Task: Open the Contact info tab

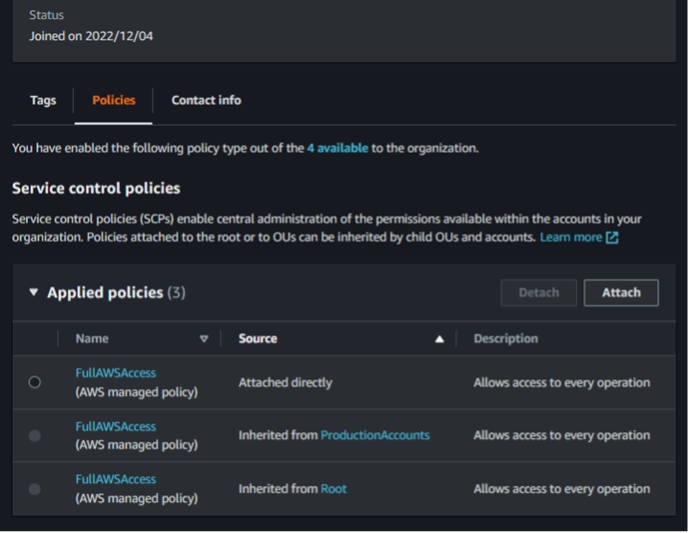Action: 206,100
